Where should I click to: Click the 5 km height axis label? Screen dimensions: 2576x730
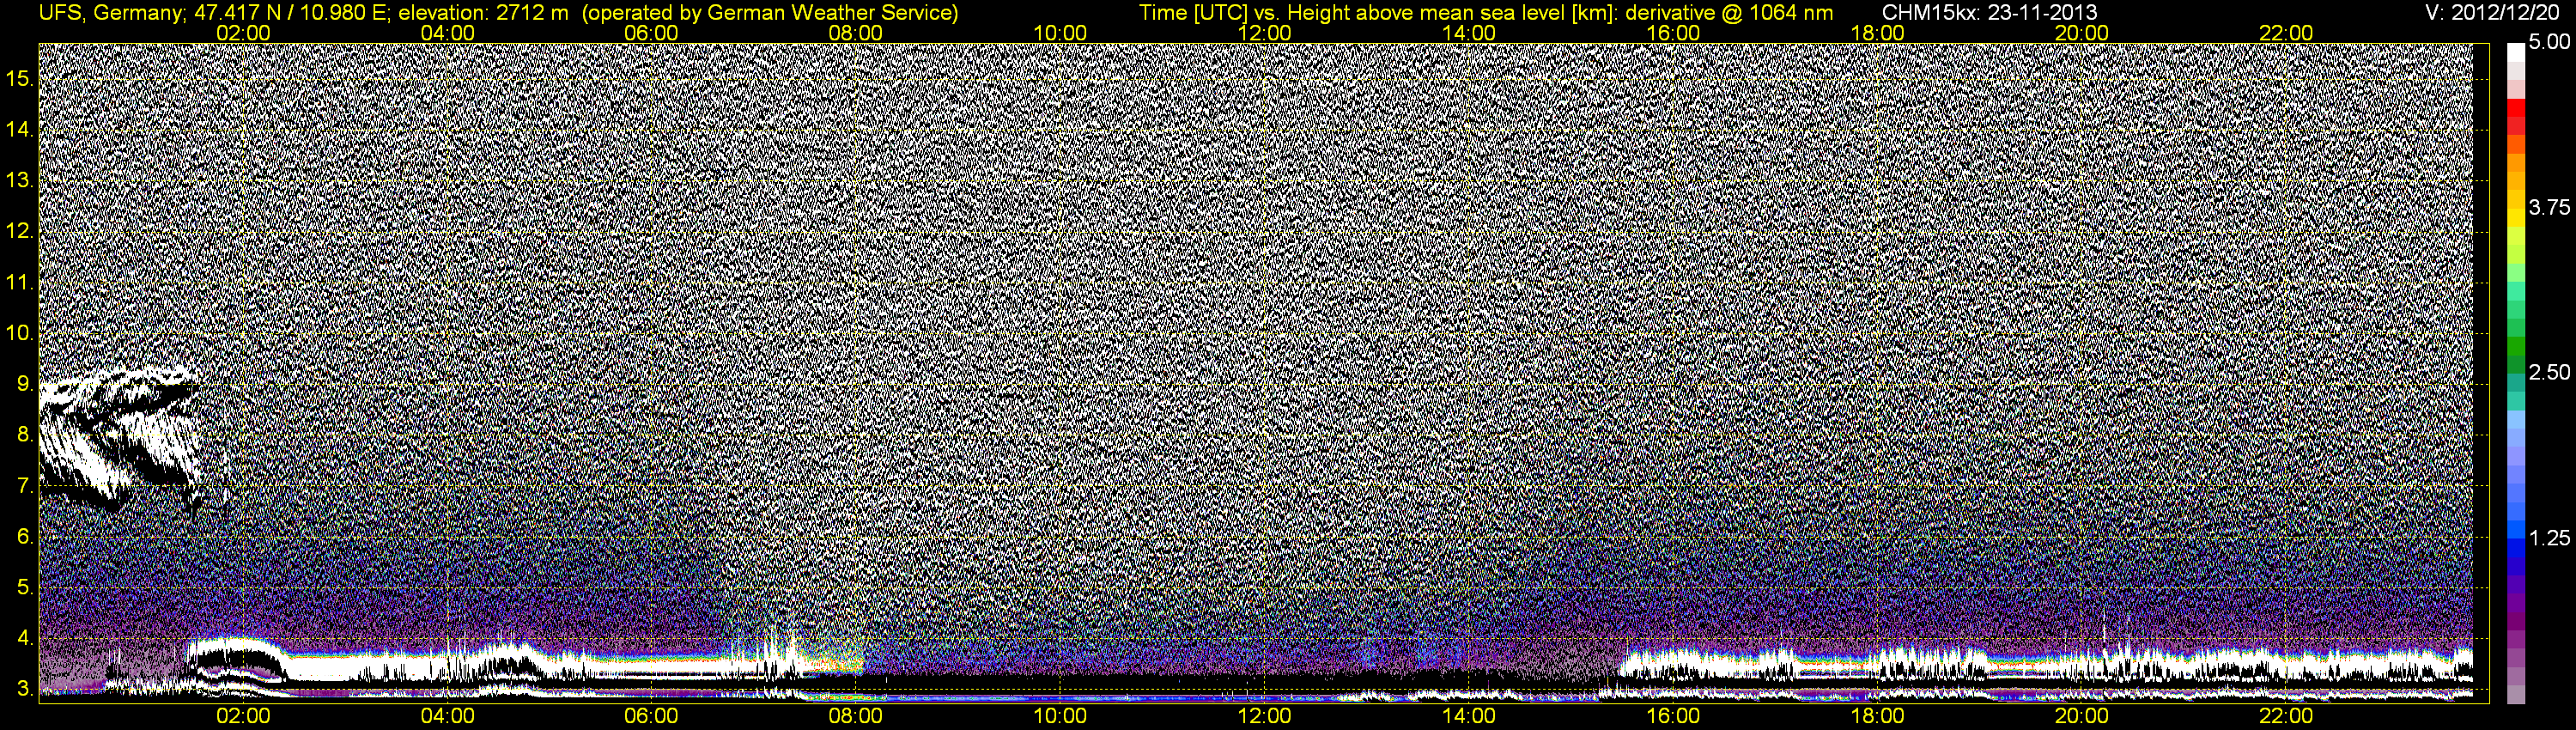click(24, 588)
